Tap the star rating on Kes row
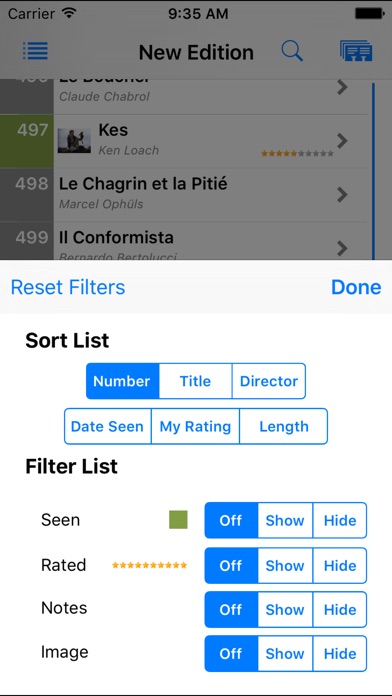Image resolution: width=392 pixels, height=696 pixels. [297, 154]
